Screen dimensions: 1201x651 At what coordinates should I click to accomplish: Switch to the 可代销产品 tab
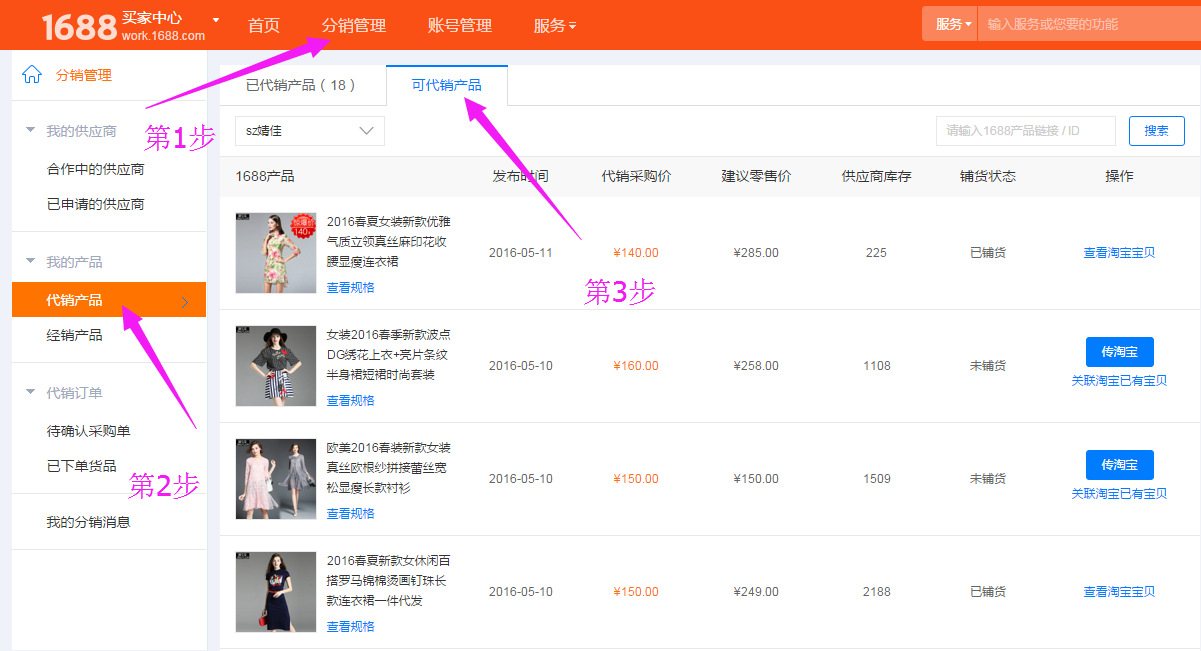pos(447,85)
